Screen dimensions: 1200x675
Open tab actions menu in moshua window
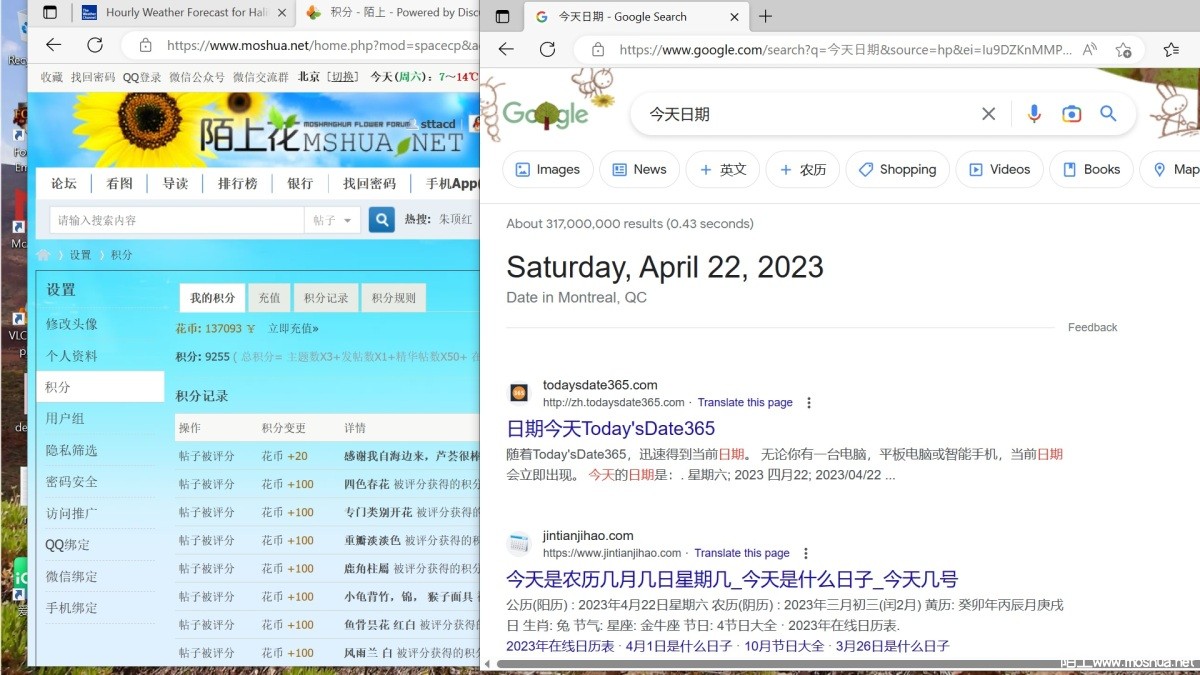50,13
